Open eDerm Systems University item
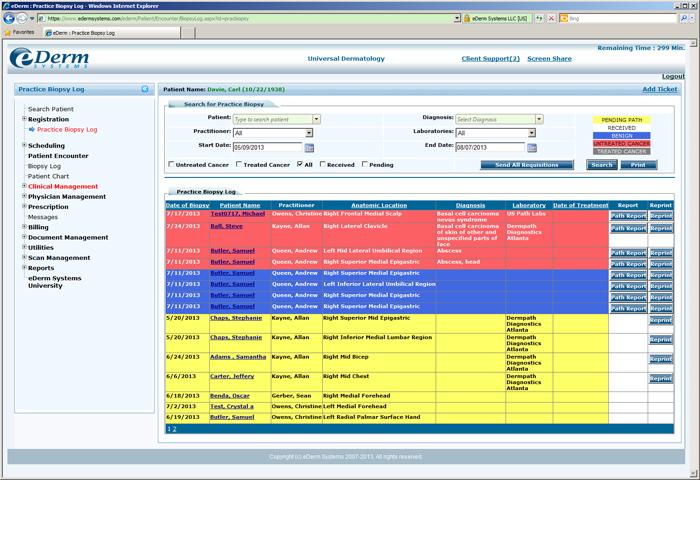The width and height of the screenshot is (700, 547). click(x=54, y=282)
